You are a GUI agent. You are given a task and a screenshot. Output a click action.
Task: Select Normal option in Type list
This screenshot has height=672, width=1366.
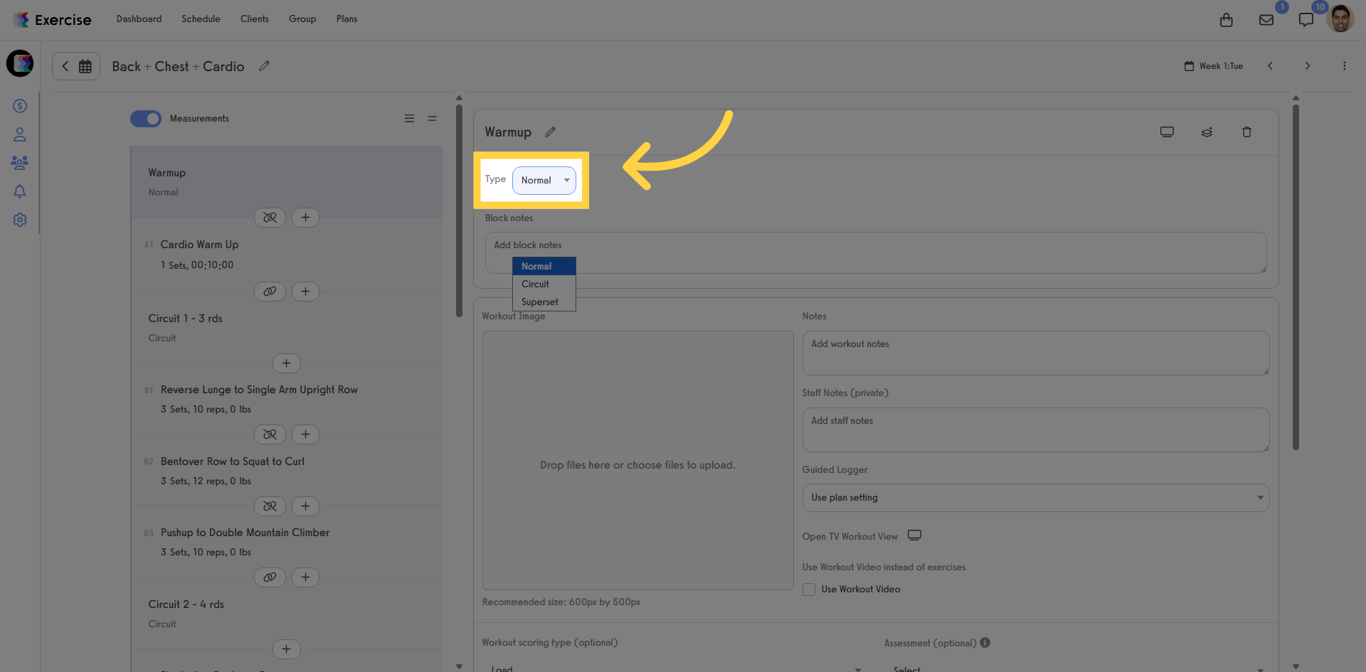[544, 266]
